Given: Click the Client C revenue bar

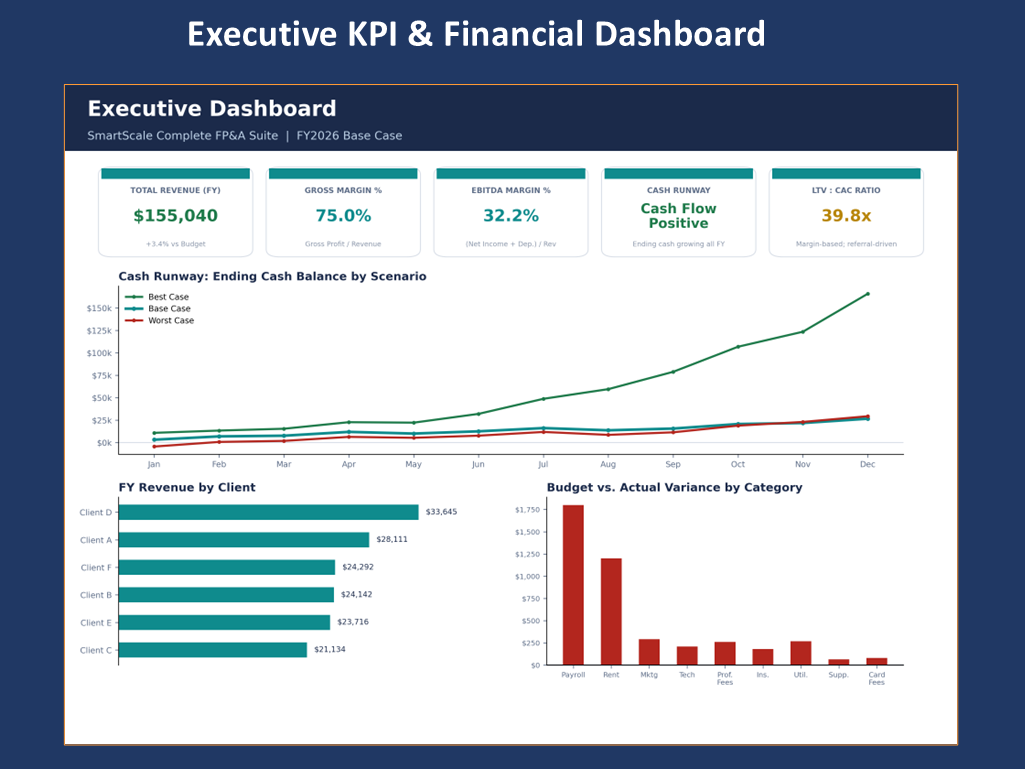Looking at the screenshot, I should pos(213,649).
